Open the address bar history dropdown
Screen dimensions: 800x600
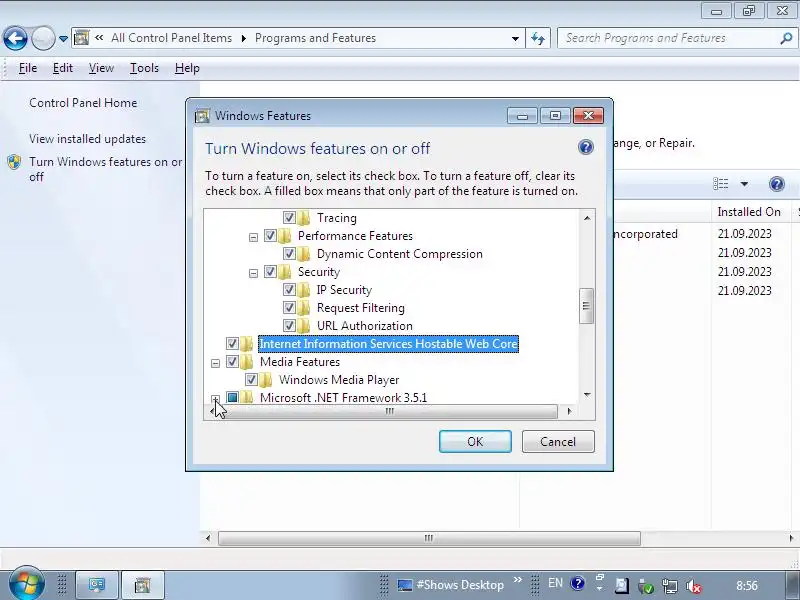click(515, 38)
